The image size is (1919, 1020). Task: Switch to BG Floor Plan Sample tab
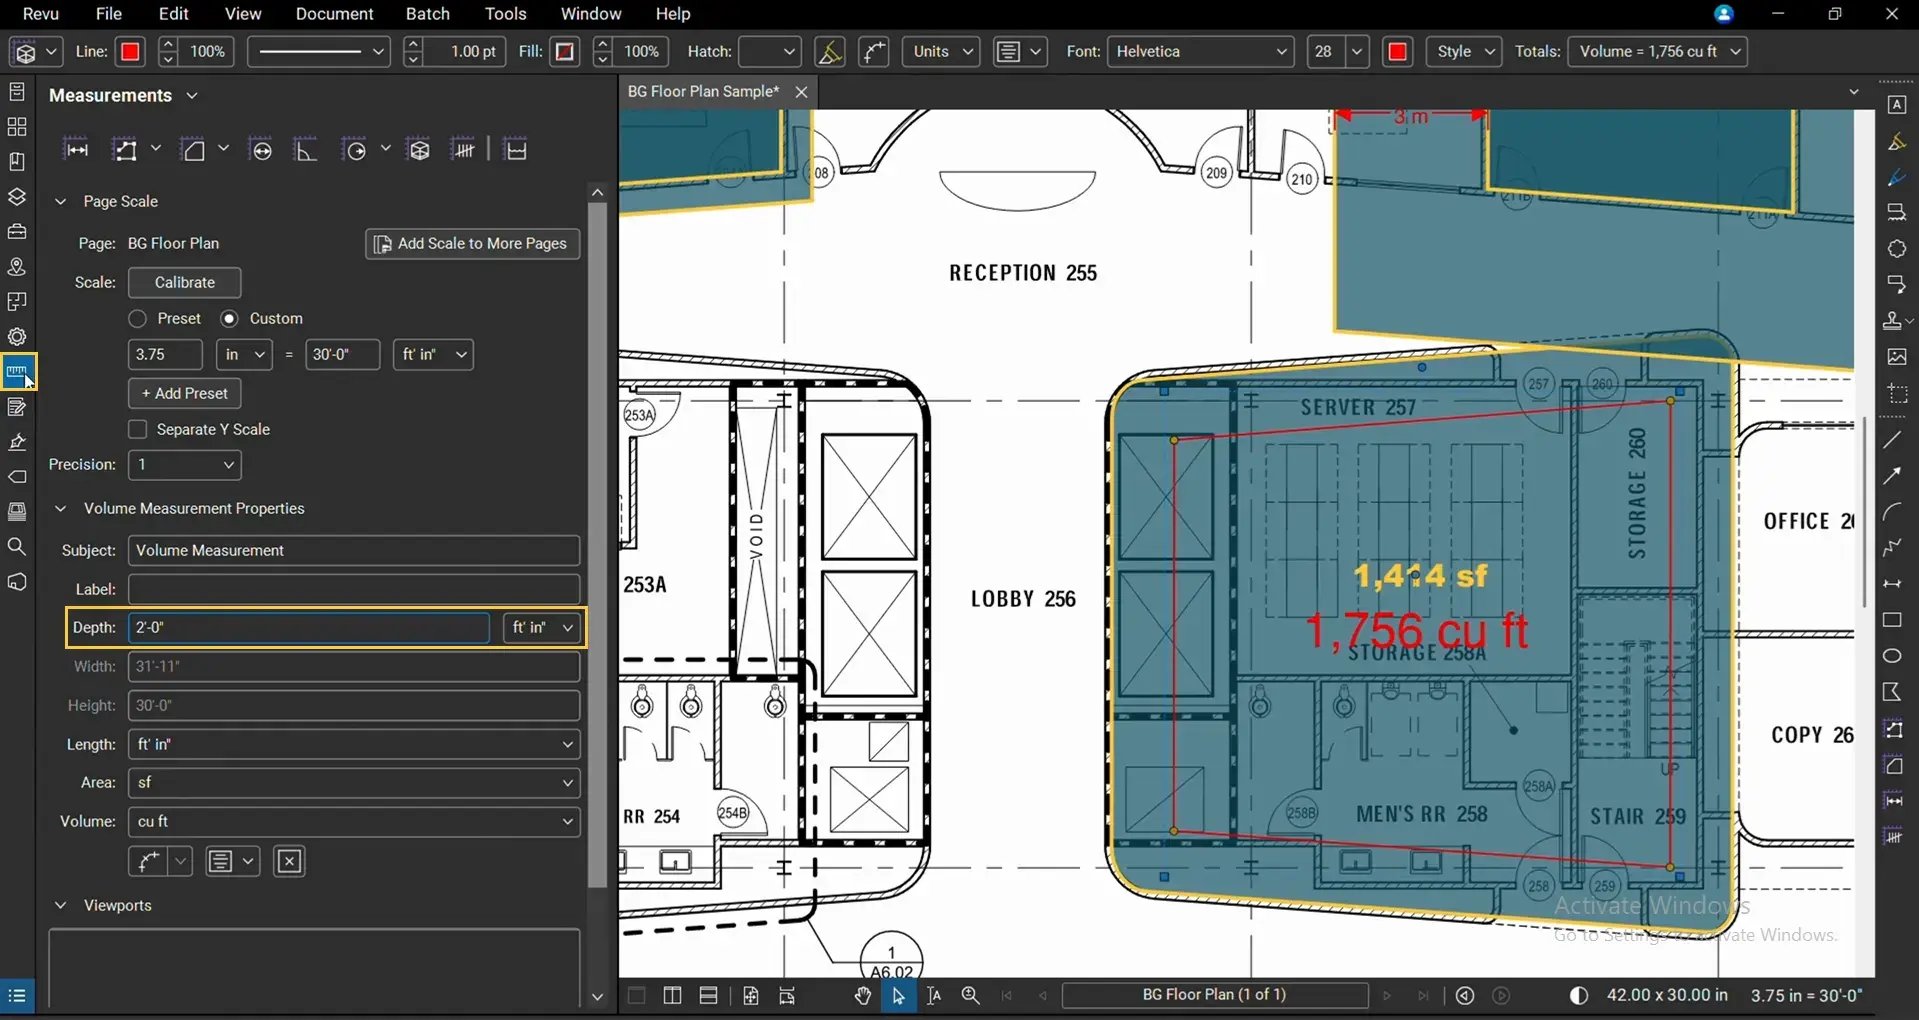pos(703,92)
